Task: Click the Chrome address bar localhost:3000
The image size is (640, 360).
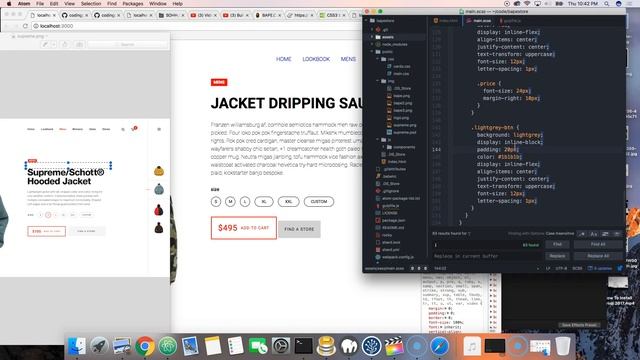Action: pyautogui.click(x=196, y=26)
